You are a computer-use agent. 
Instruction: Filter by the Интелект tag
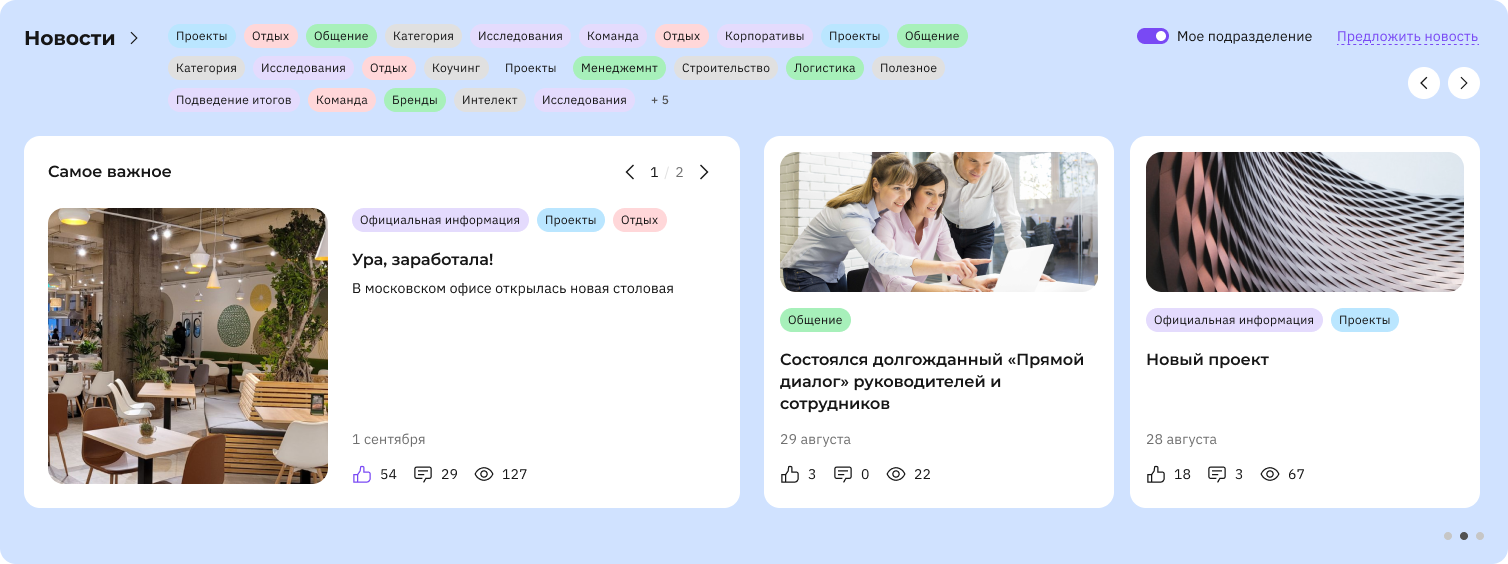tap(490, 100)
